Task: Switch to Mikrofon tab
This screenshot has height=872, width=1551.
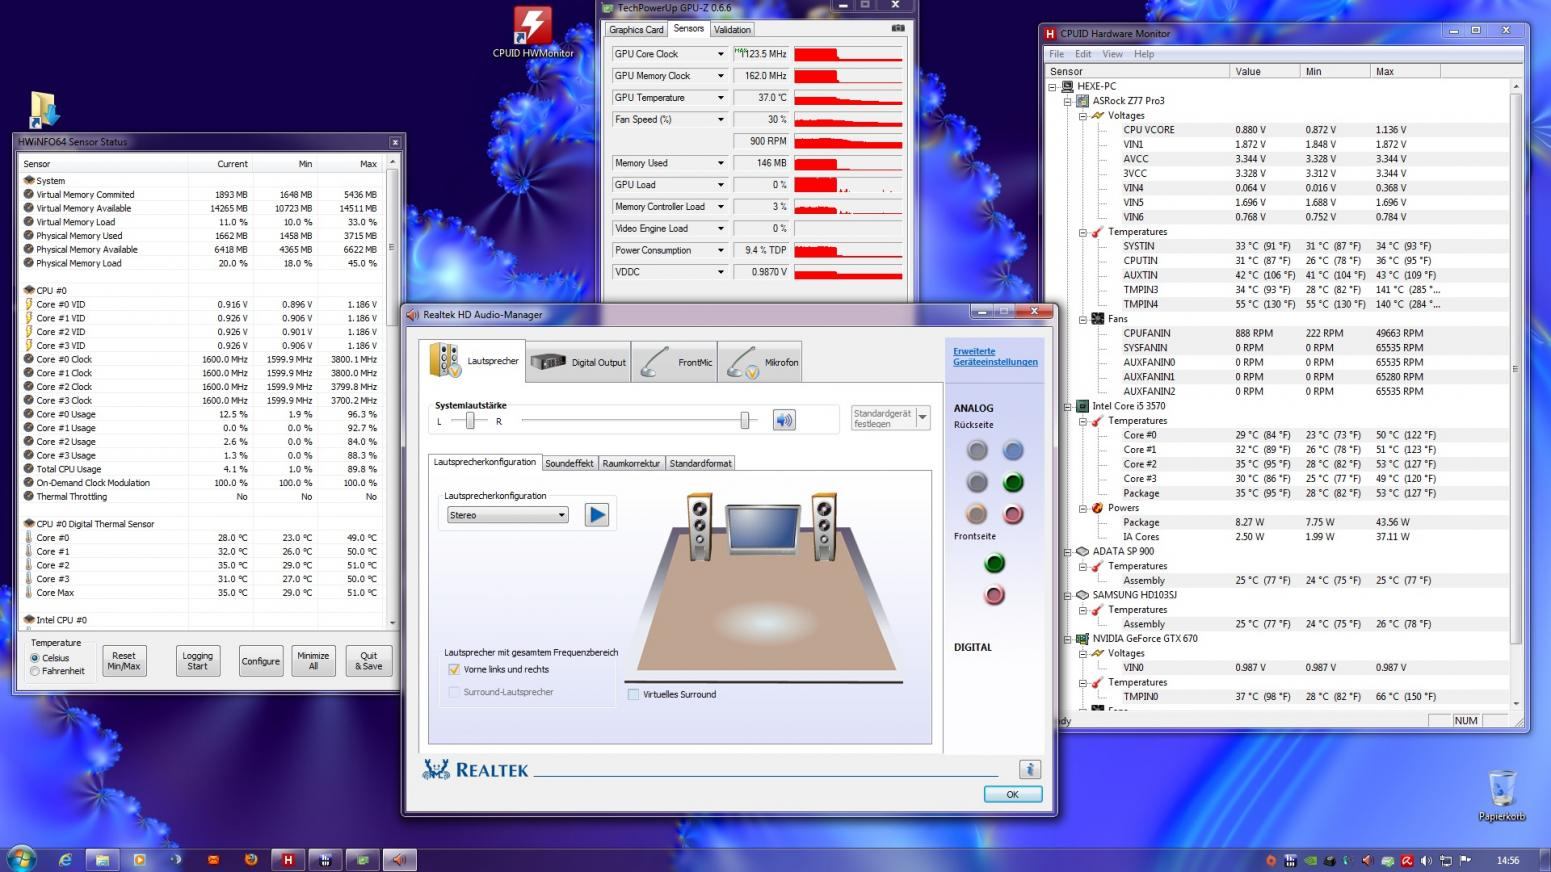Action: [759, 362]
